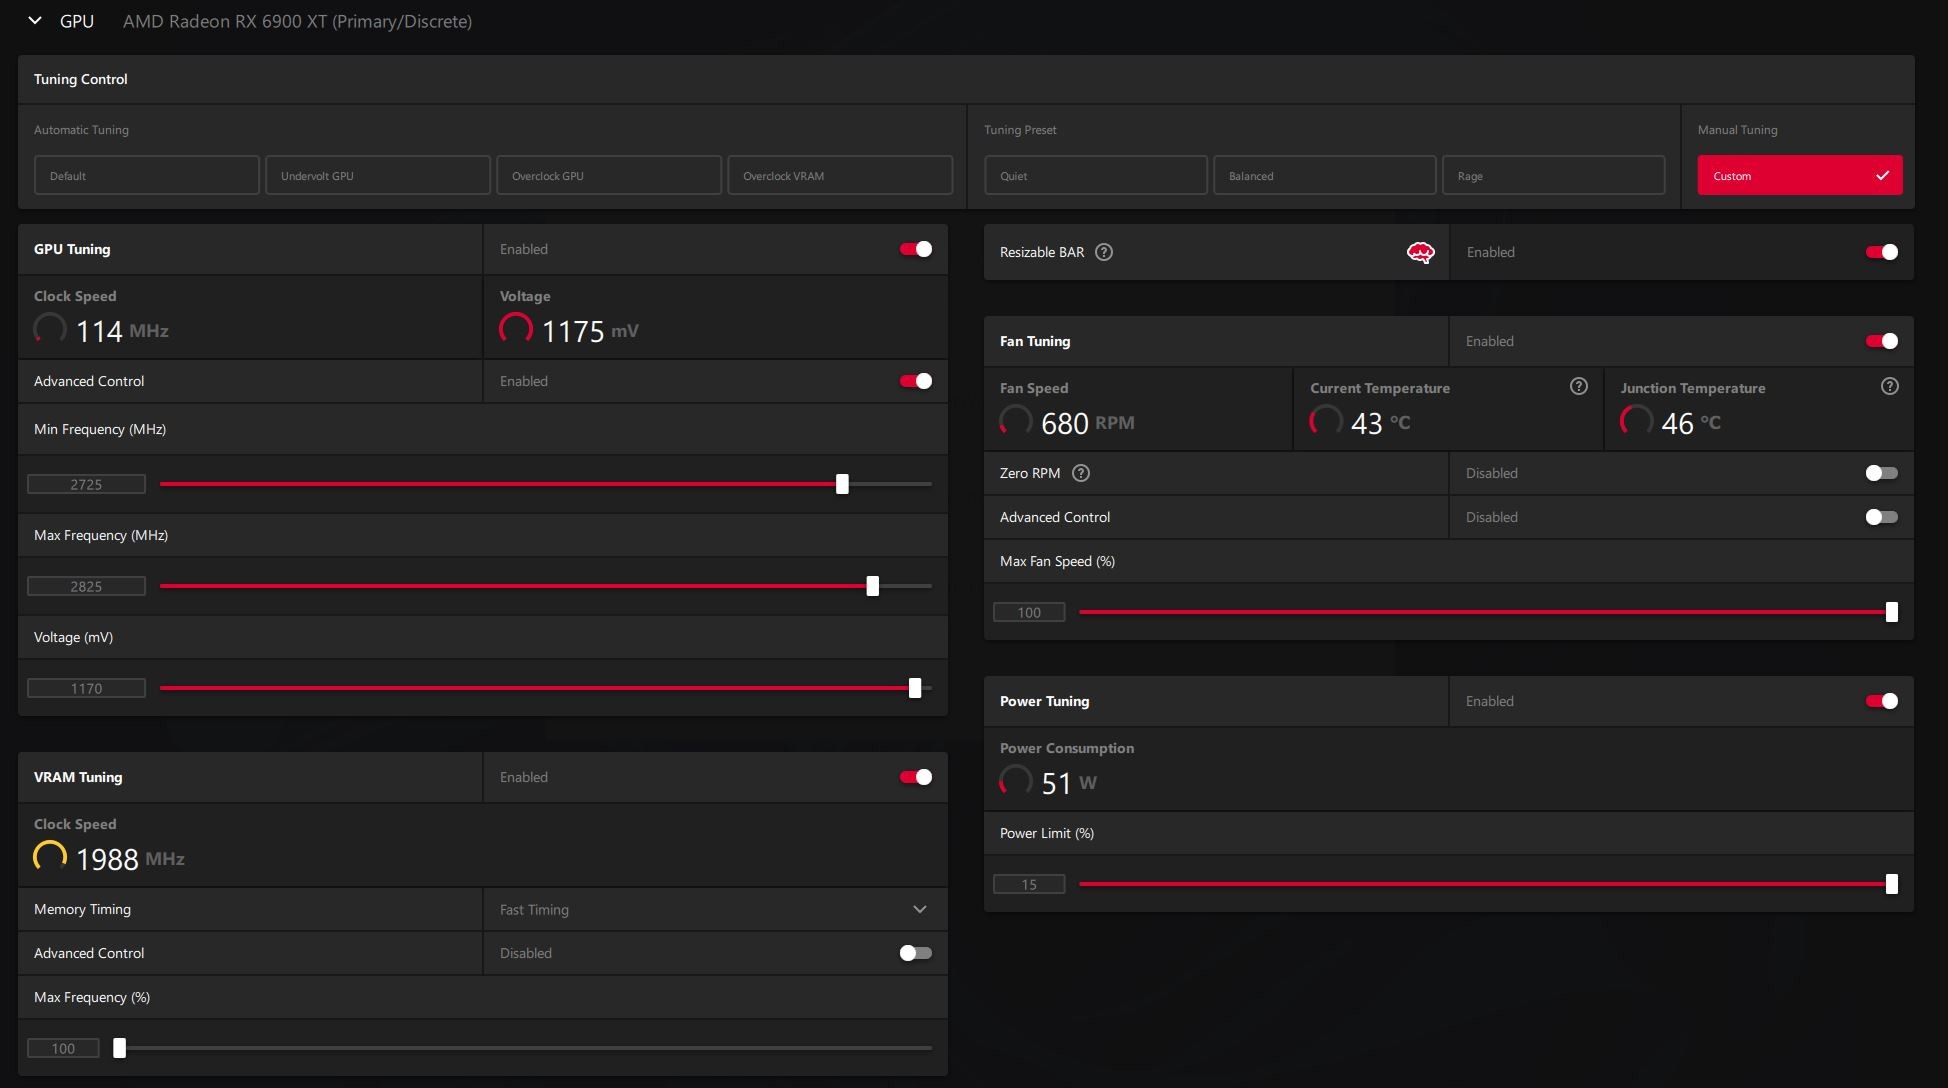Viewport: 1948px width, 1088px height.
Task: Toggle GPU Tuning switch off
Action: coord(916,249)
